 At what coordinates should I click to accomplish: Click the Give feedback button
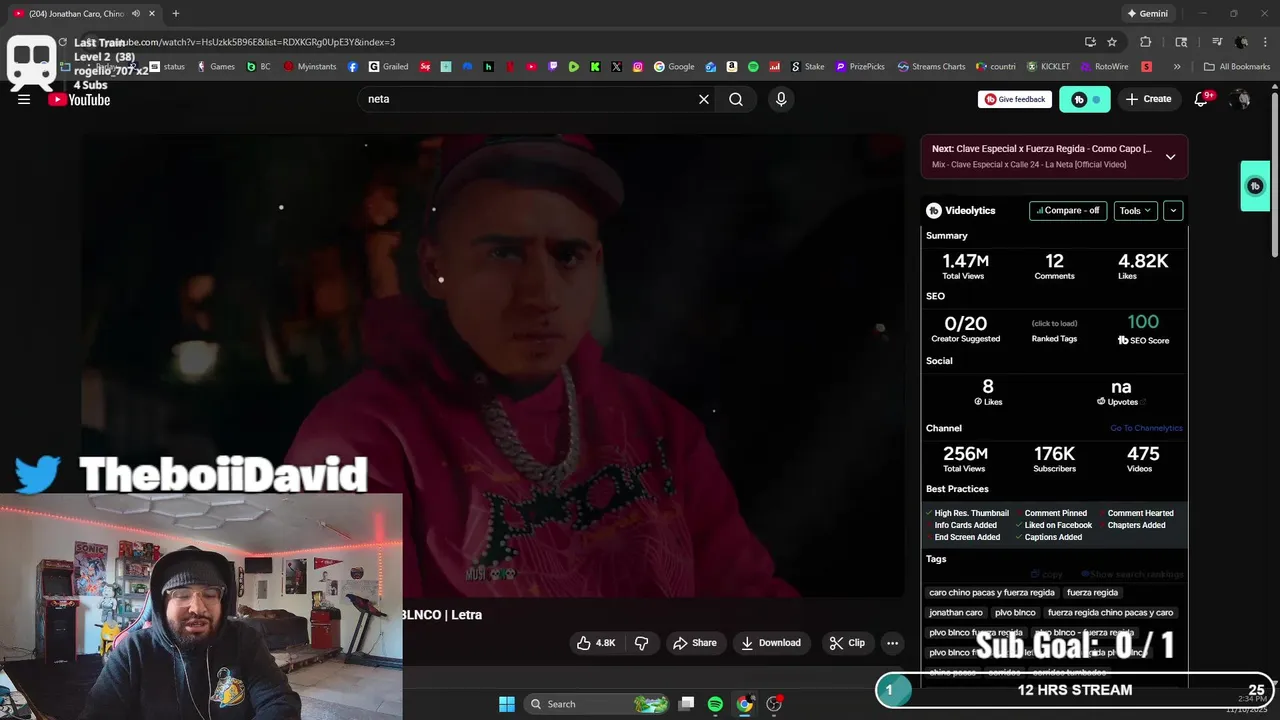click(1015, 99)
